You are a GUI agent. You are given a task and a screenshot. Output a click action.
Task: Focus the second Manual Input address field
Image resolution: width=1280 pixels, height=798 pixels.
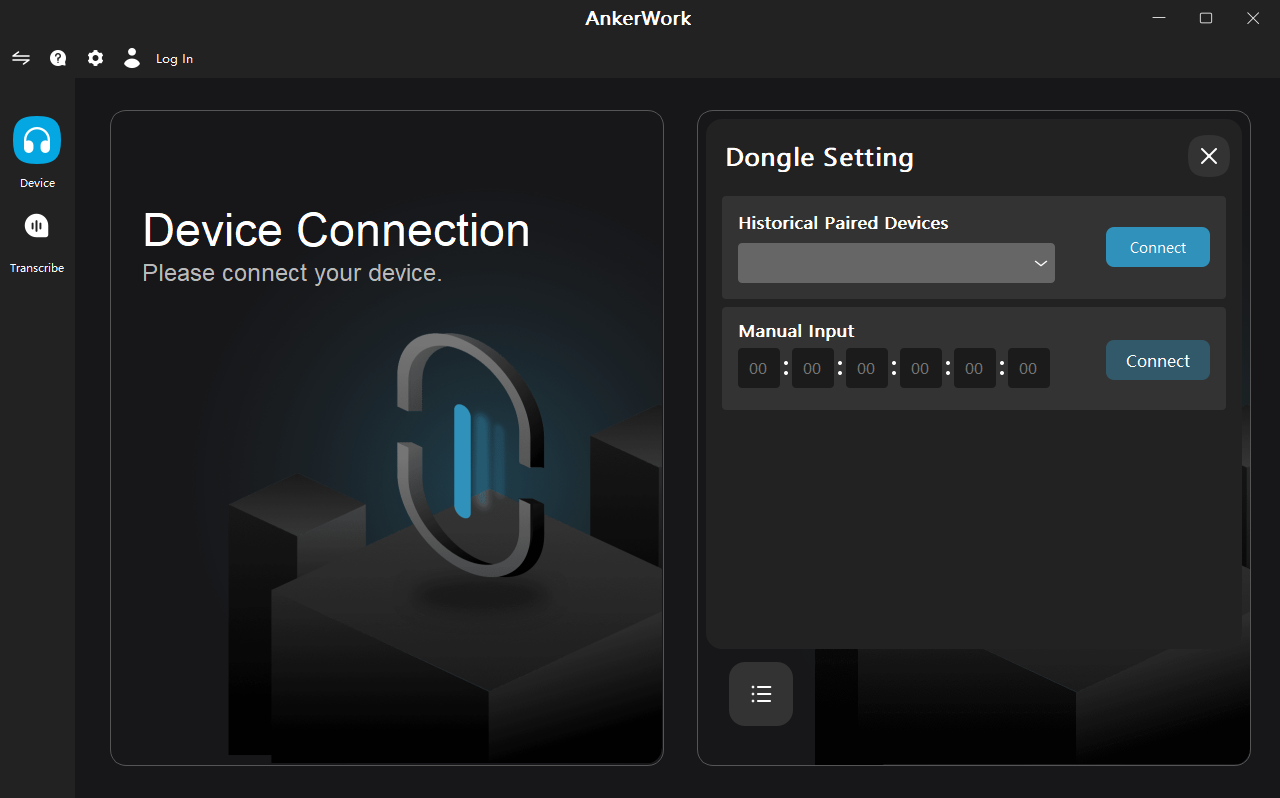(812, 368)
